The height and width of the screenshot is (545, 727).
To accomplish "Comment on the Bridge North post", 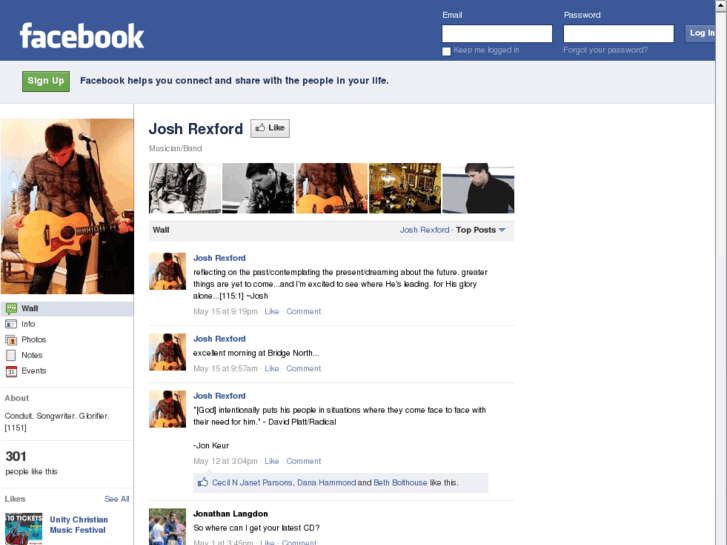I will pyautogui.click(x=303, y=368).
